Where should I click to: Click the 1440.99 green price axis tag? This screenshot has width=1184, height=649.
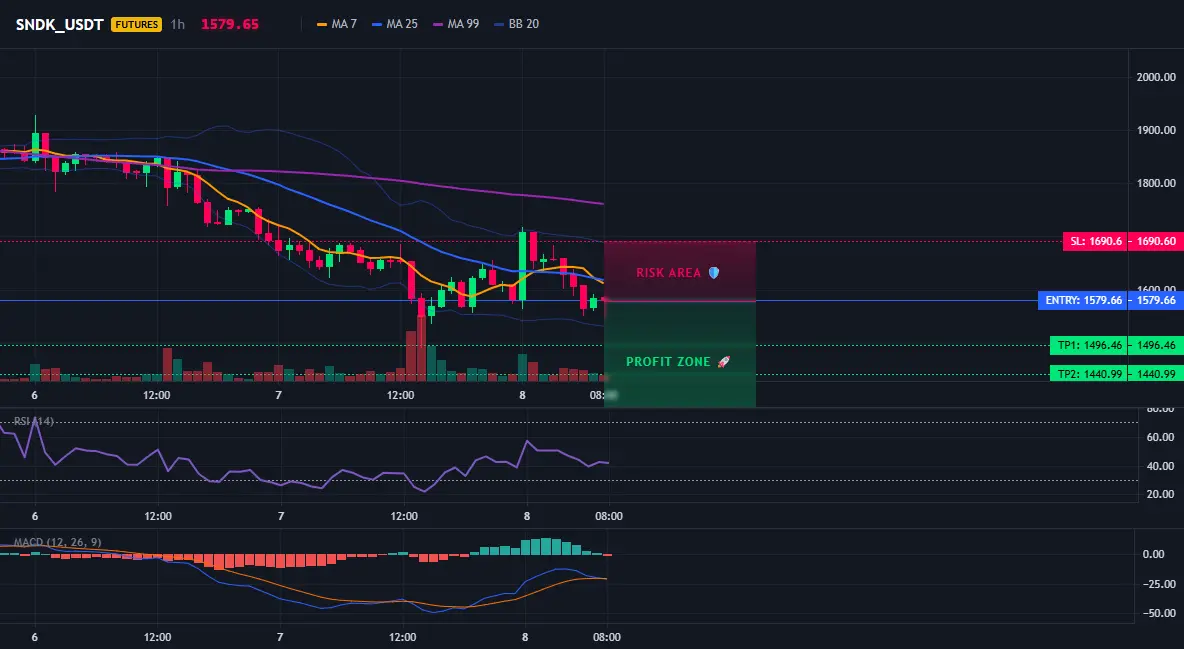click(1155, 374)
